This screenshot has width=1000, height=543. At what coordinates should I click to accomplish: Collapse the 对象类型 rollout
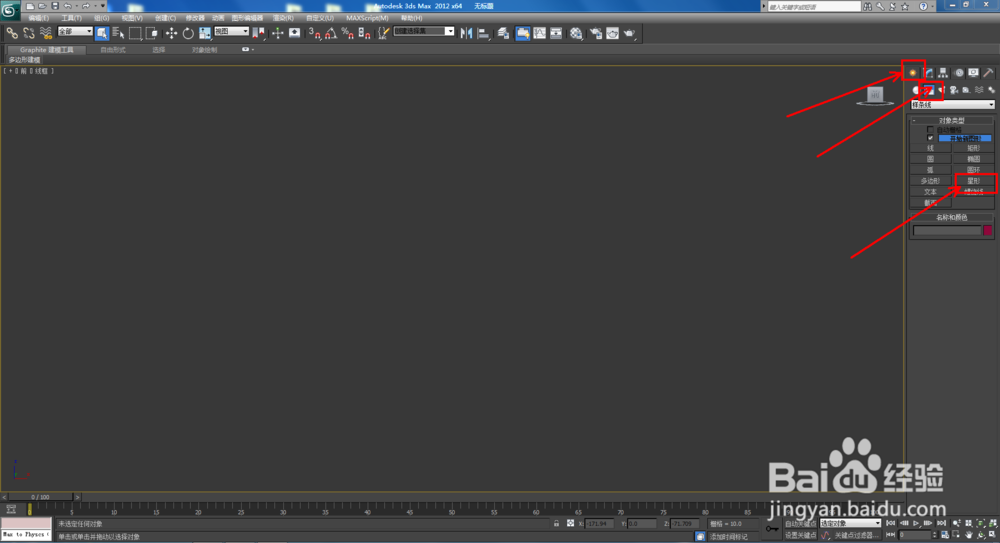pos(952,120)
